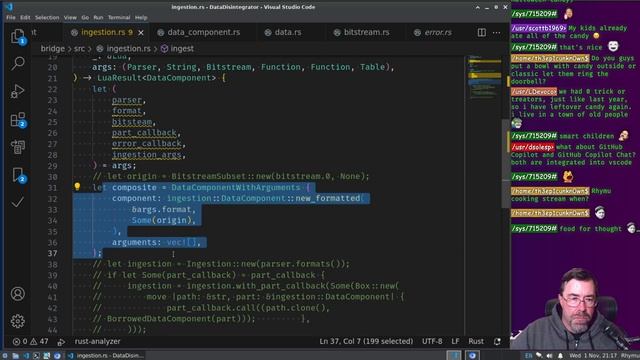640x360 pixels.
Task: Switch to the data.rs tab
Action: (288, 33)
